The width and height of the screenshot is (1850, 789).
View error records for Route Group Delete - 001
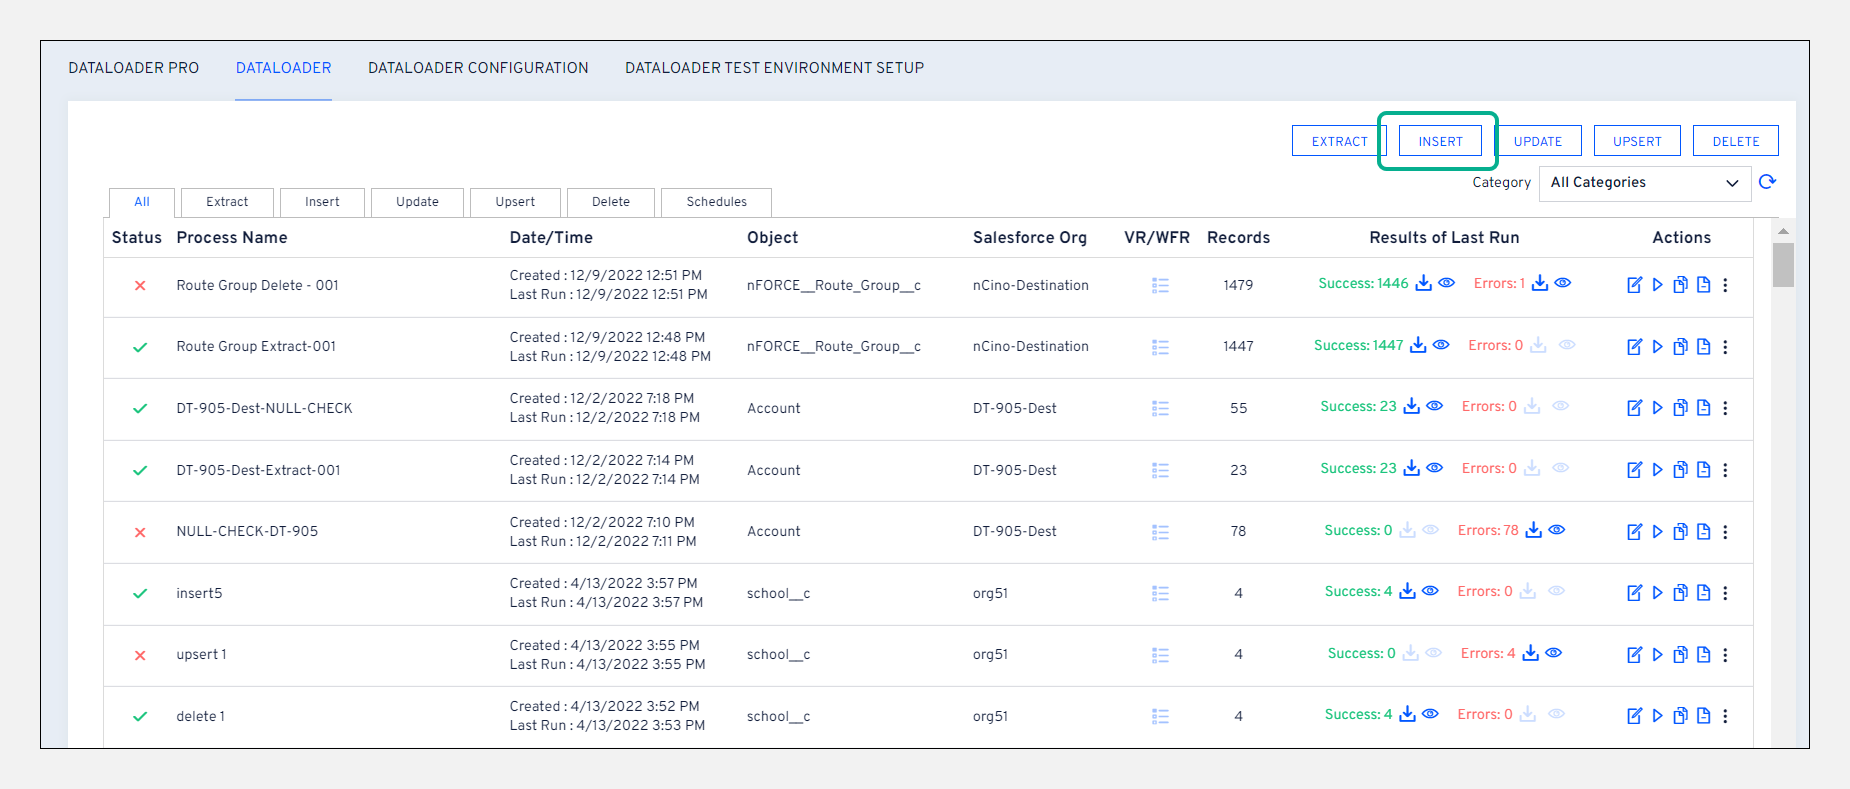tap(1563, 283)
